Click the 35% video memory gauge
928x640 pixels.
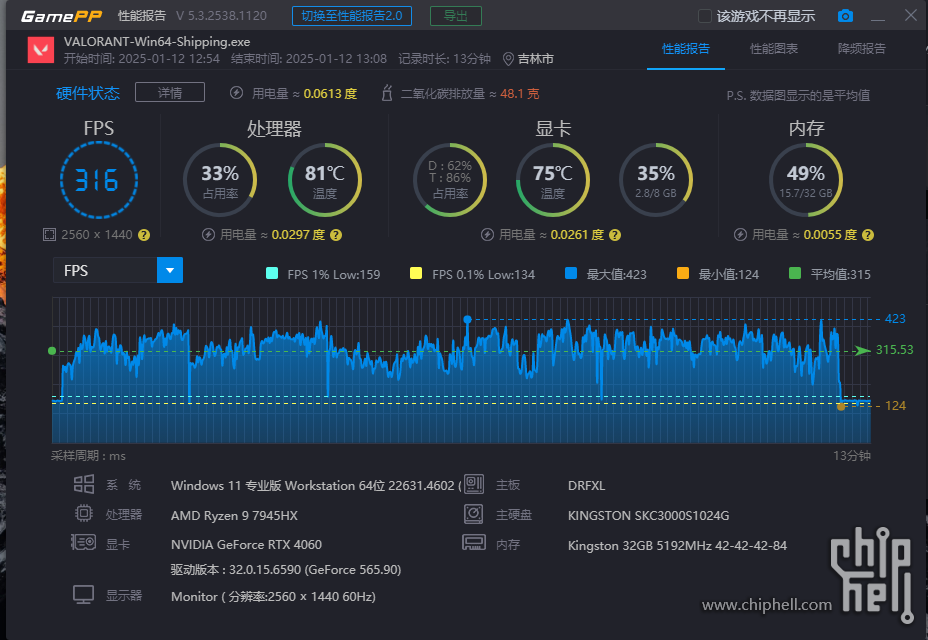(x=656, y=179)
